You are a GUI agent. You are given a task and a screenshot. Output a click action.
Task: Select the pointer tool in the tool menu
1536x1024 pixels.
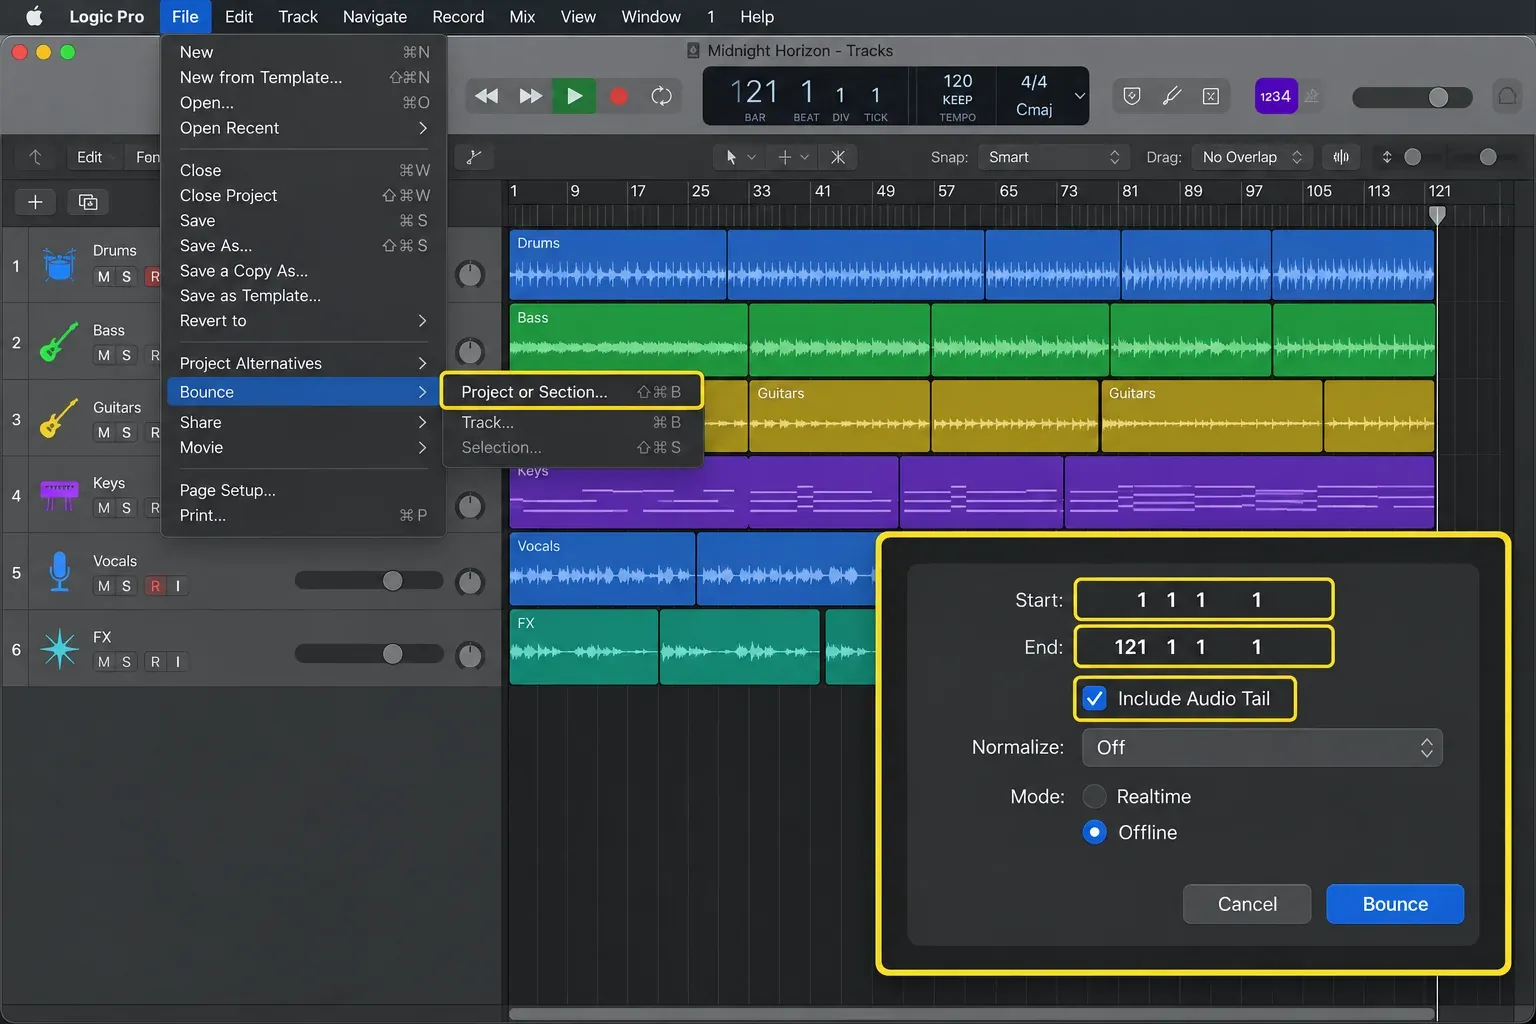731,157
